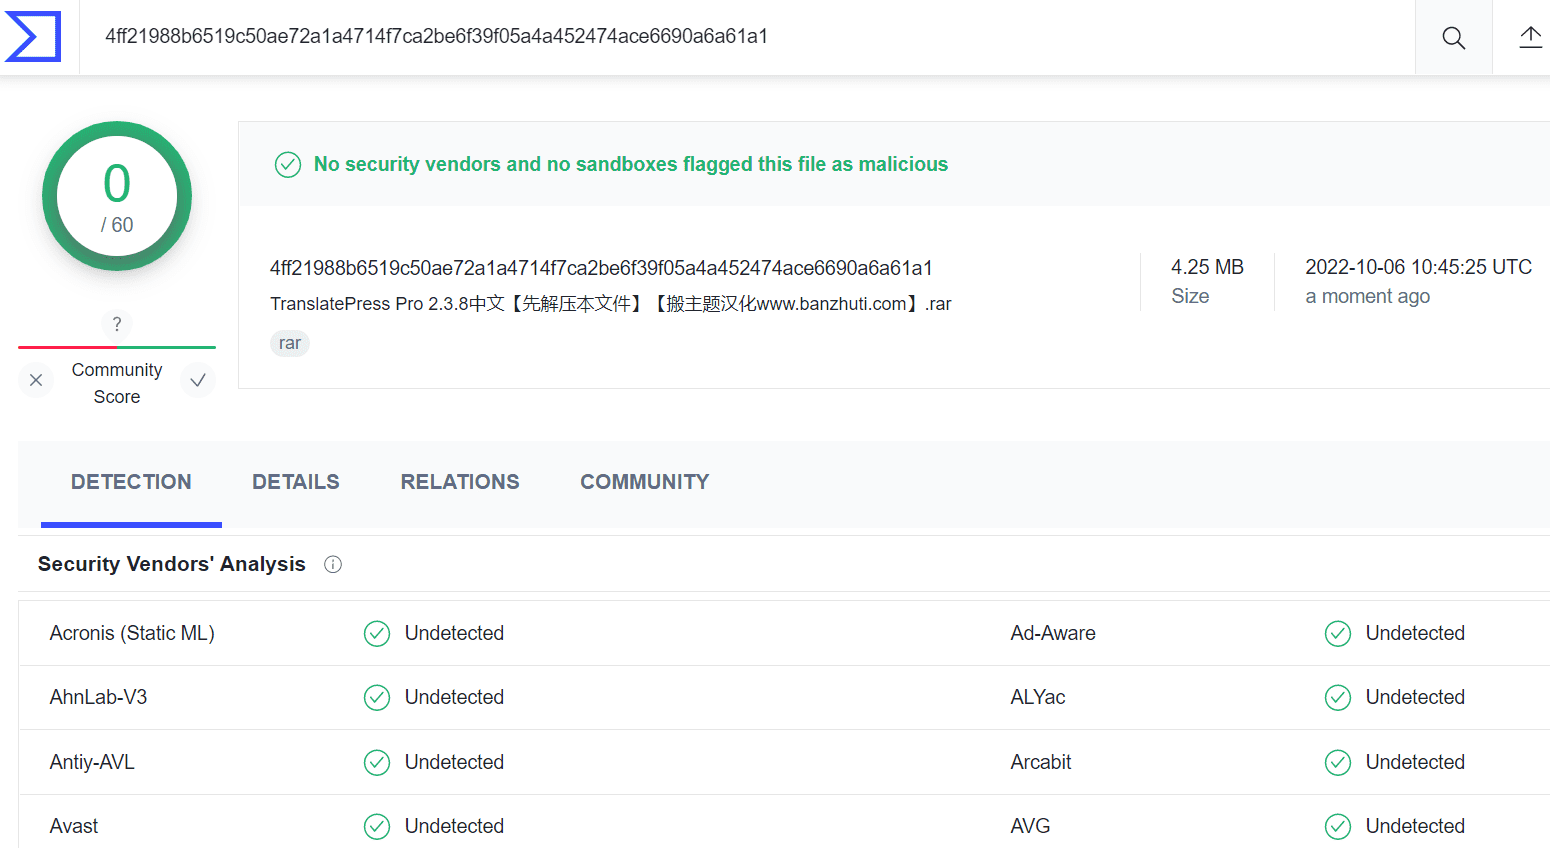Click the AVG vendor name
Viewport: 1550px width, 848px height.
click(x=1030, y=826)
